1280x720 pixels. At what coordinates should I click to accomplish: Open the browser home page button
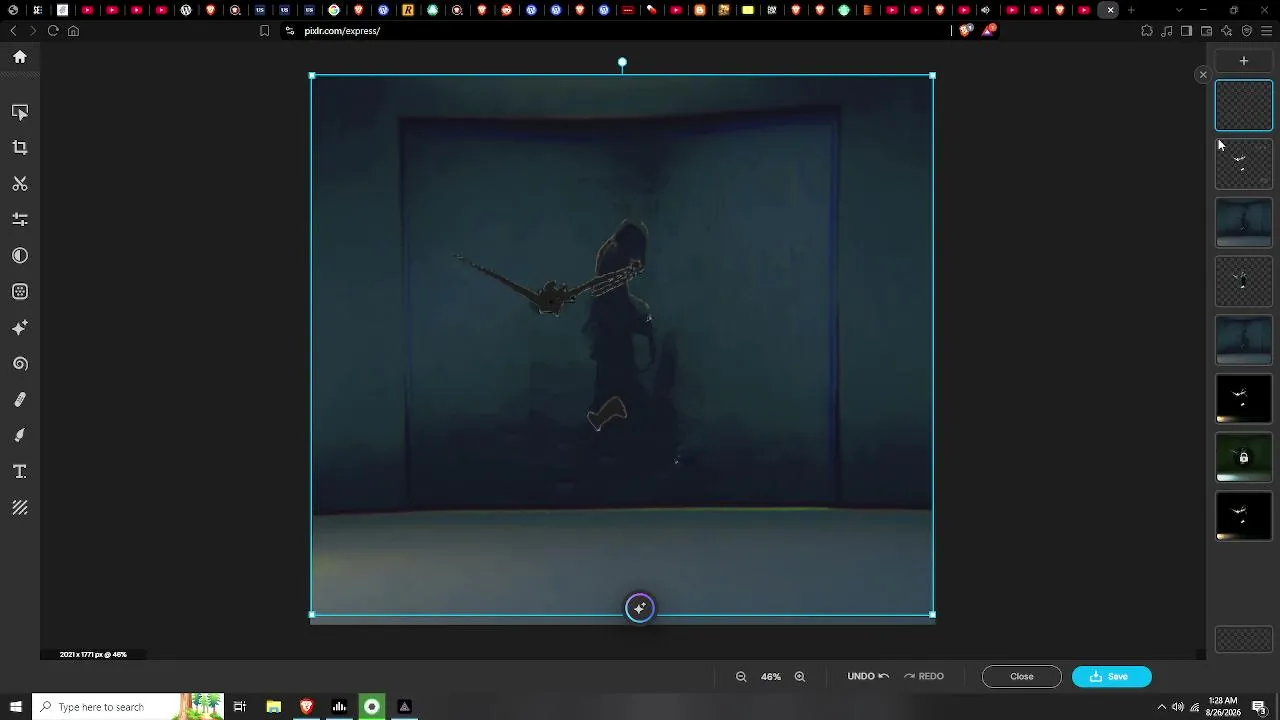coord(73,31)
